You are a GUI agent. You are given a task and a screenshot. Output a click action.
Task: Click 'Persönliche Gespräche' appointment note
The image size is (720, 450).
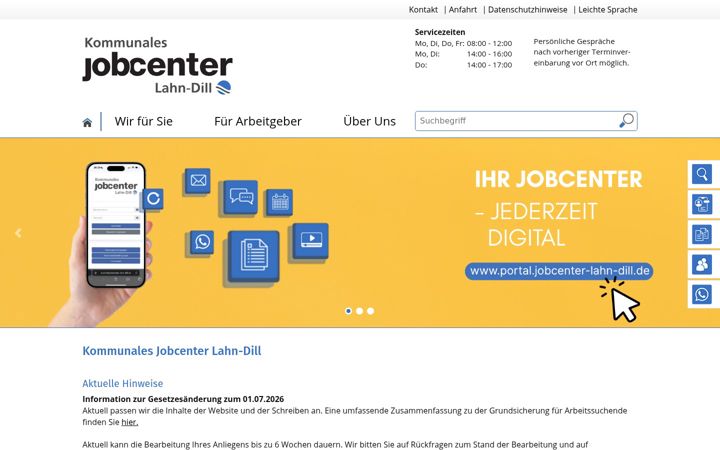tap(574, 41)
